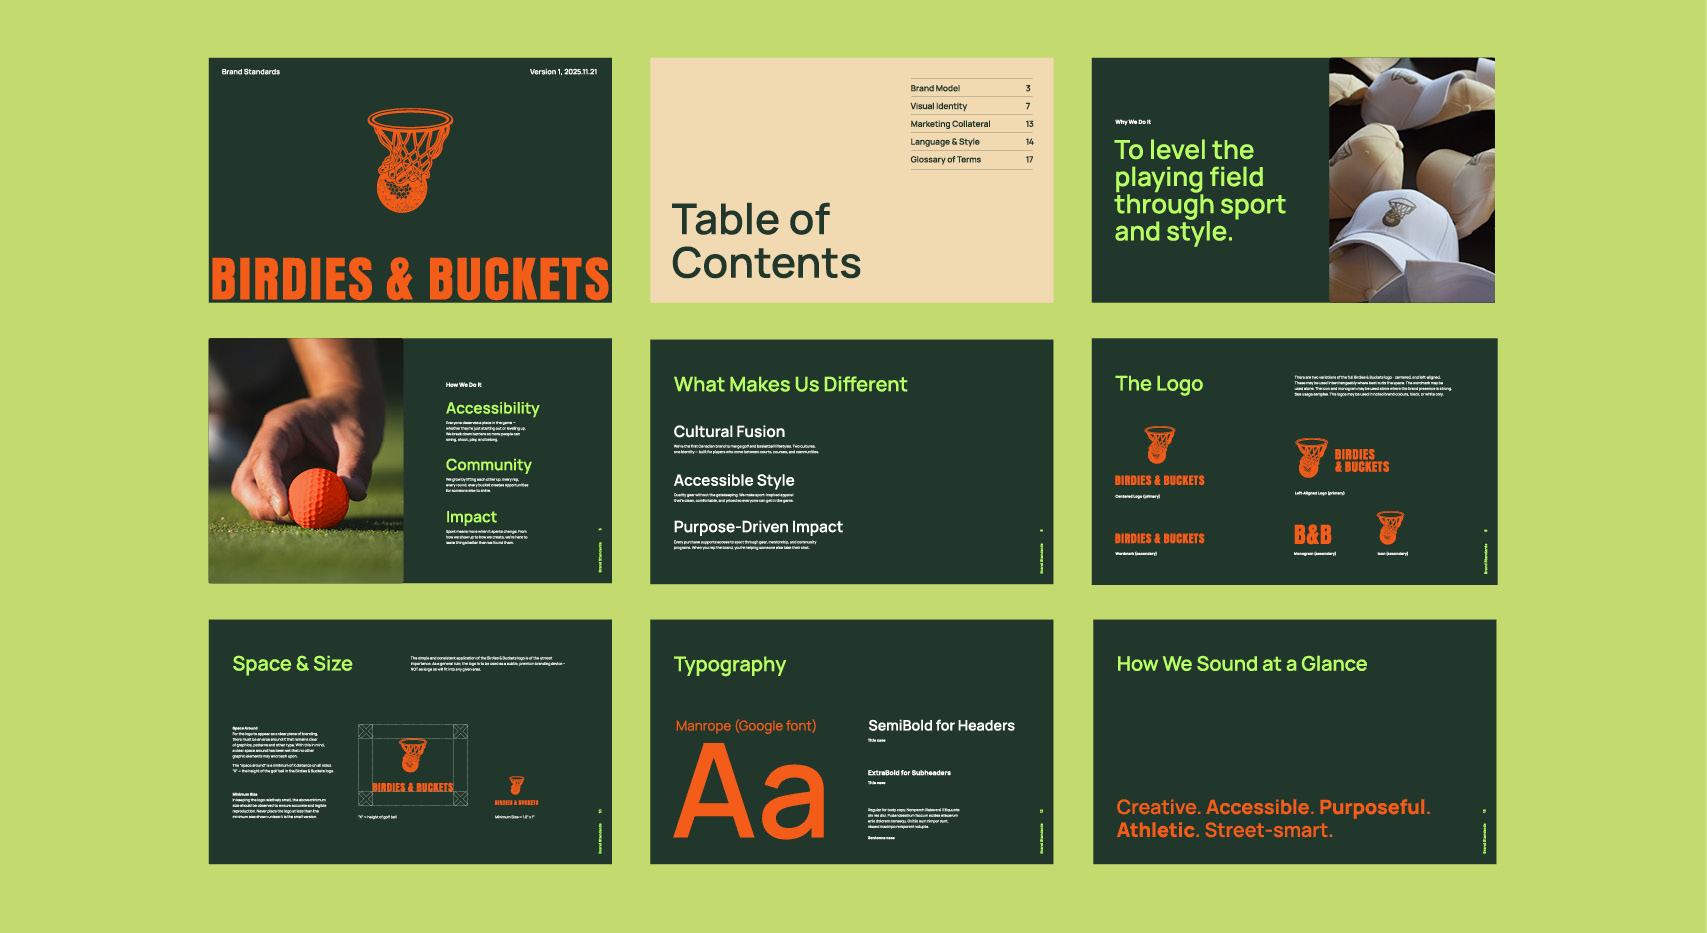Click the 'Accessible Style' heading
The height and width of the screenshot is (933, 1707).
tap(734, 480)
